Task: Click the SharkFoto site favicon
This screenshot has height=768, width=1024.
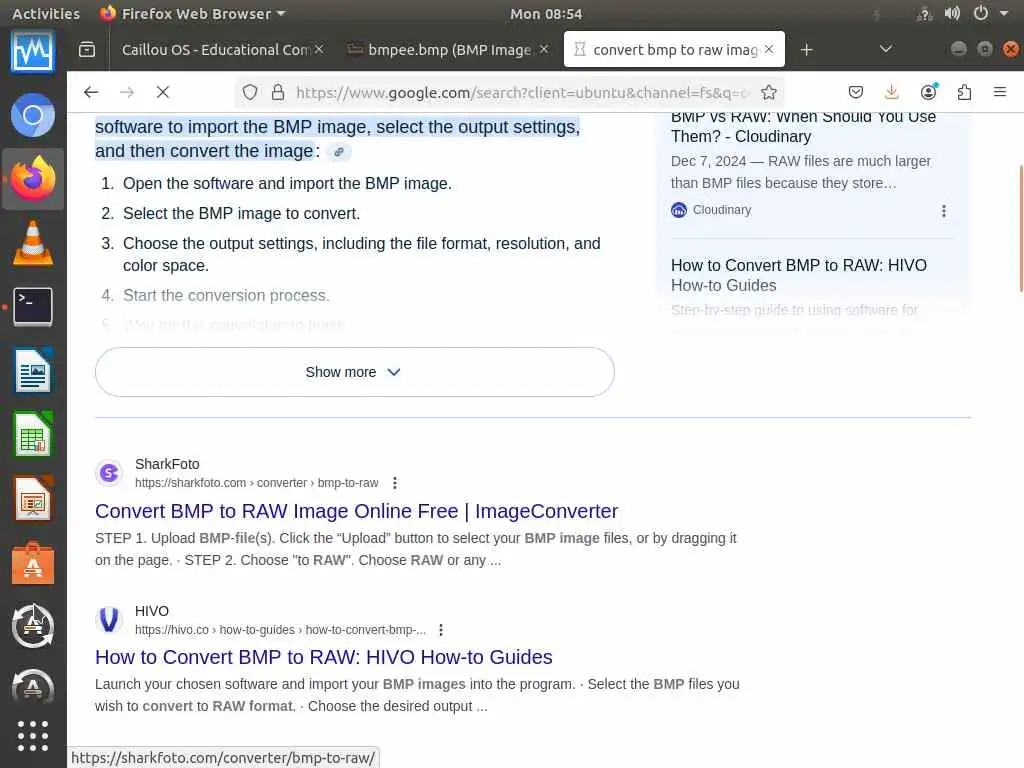Action: (109, 473)
